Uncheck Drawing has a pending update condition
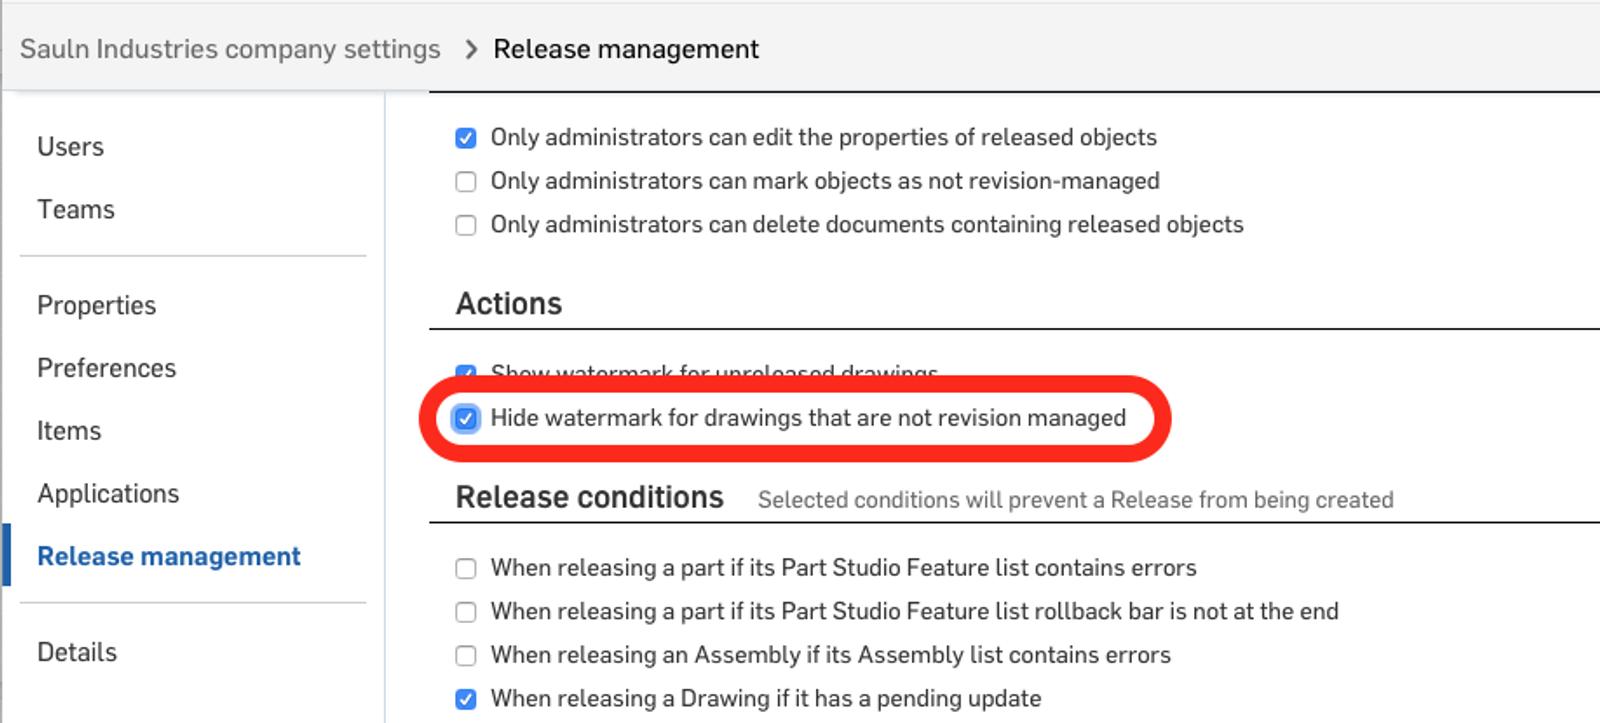 [466, 699]
